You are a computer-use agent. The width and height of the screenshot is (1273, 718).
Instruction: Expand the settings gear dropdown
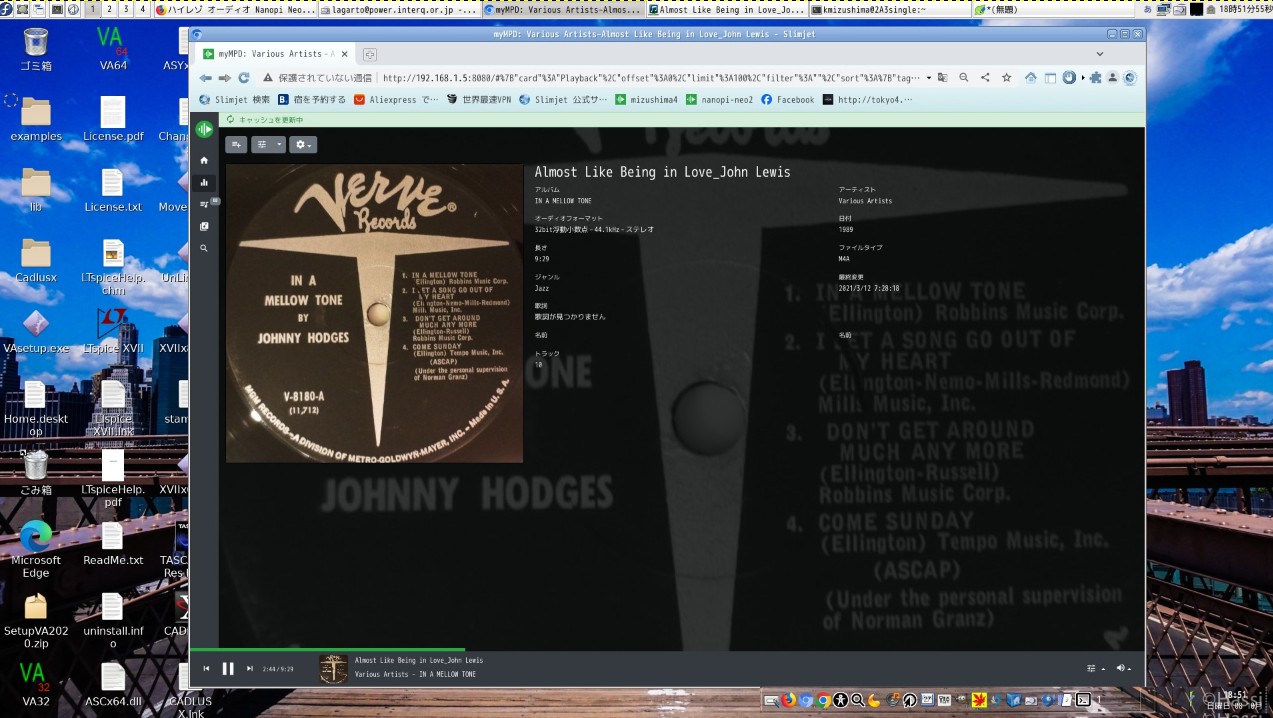pos(303,145)
